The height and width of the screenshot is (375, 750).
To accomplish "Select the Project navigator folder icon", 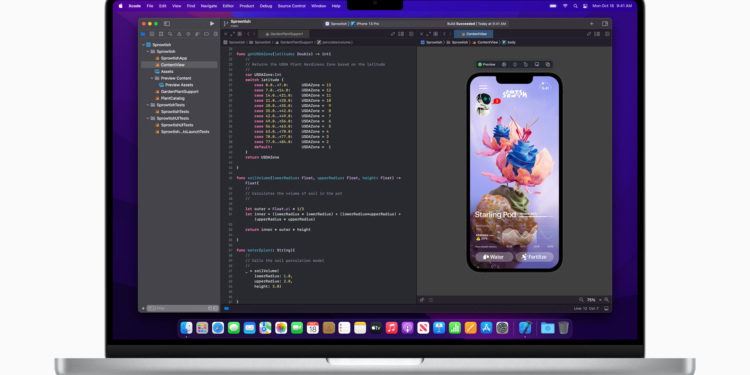I will coord(143,34).
